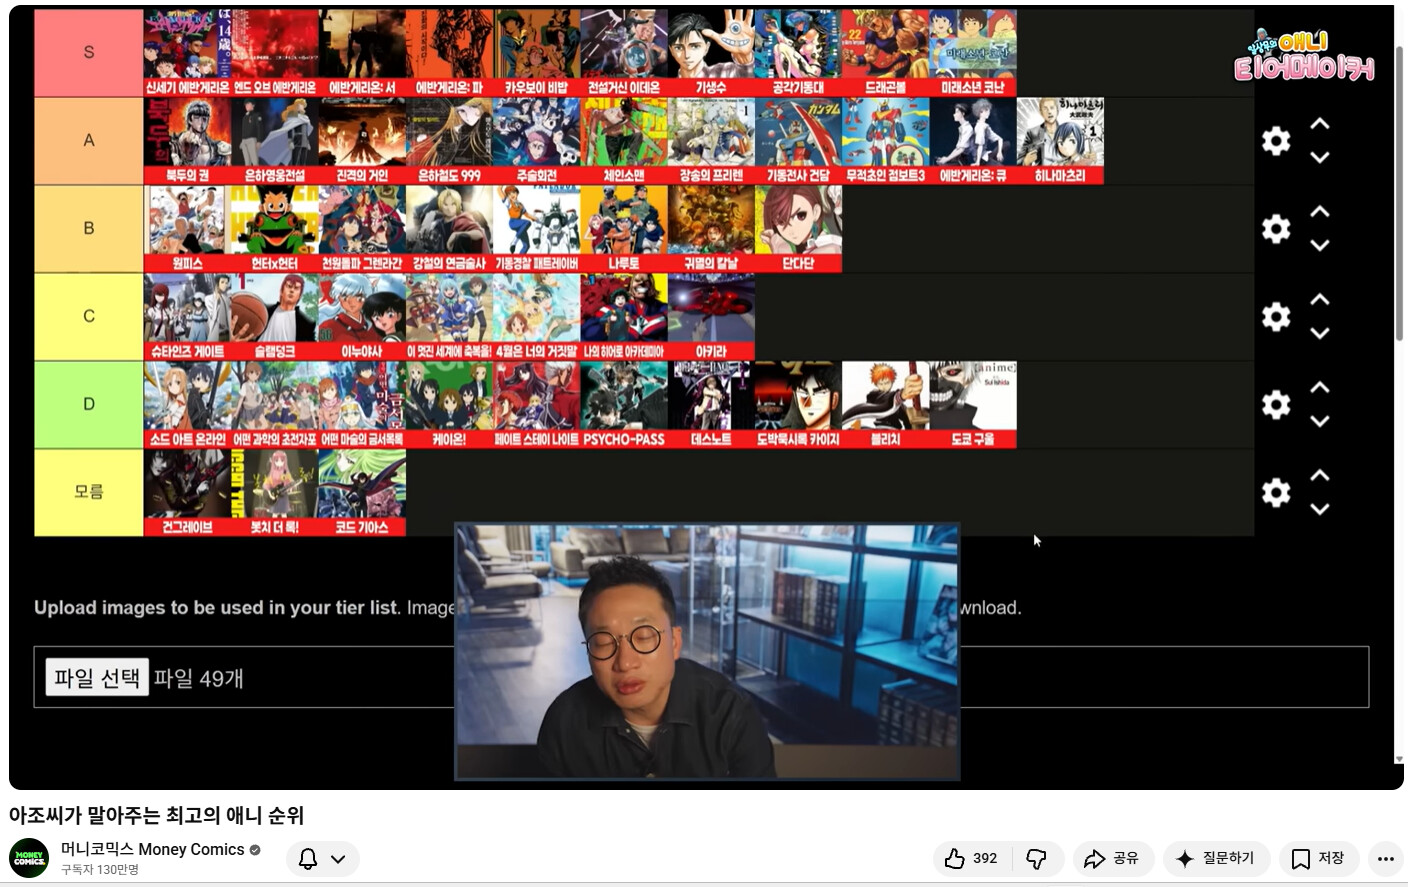The width and height of the screenshot is (1408, 887).
Task: Click the 코드 기아스 thumbnail
Action: (362, 493)
